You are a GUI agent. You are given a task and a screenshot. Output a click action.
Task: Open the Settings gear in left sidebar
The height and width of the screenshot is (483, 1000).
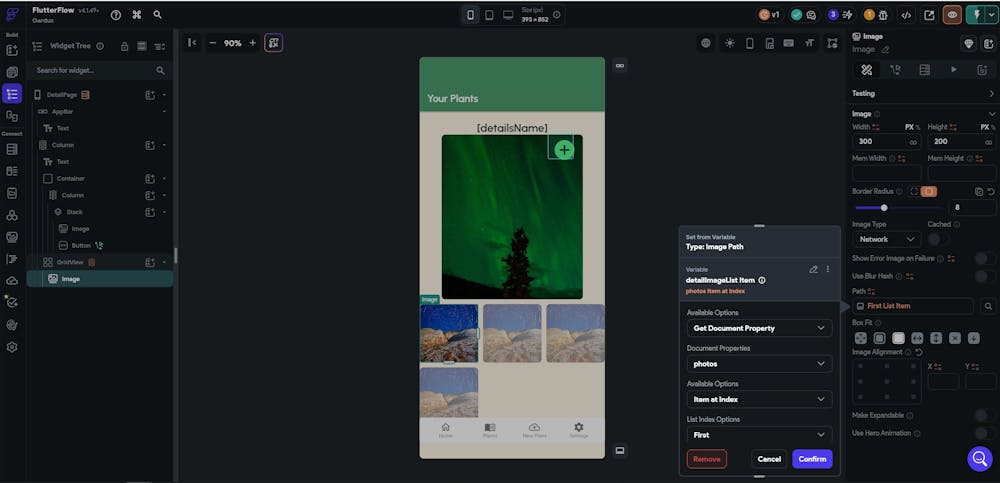[x=11, y=347]
